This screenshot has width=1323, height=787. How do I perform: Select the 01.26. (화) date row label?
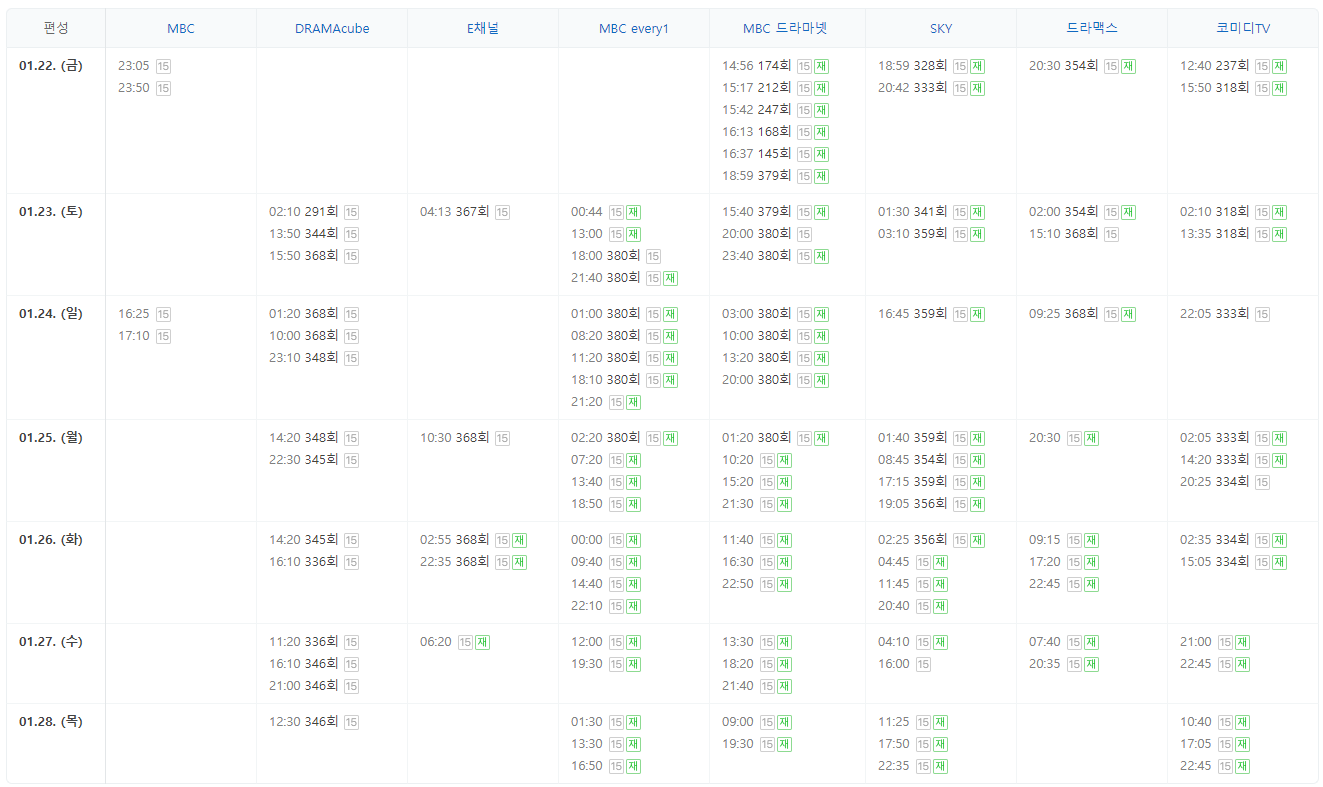51,540
